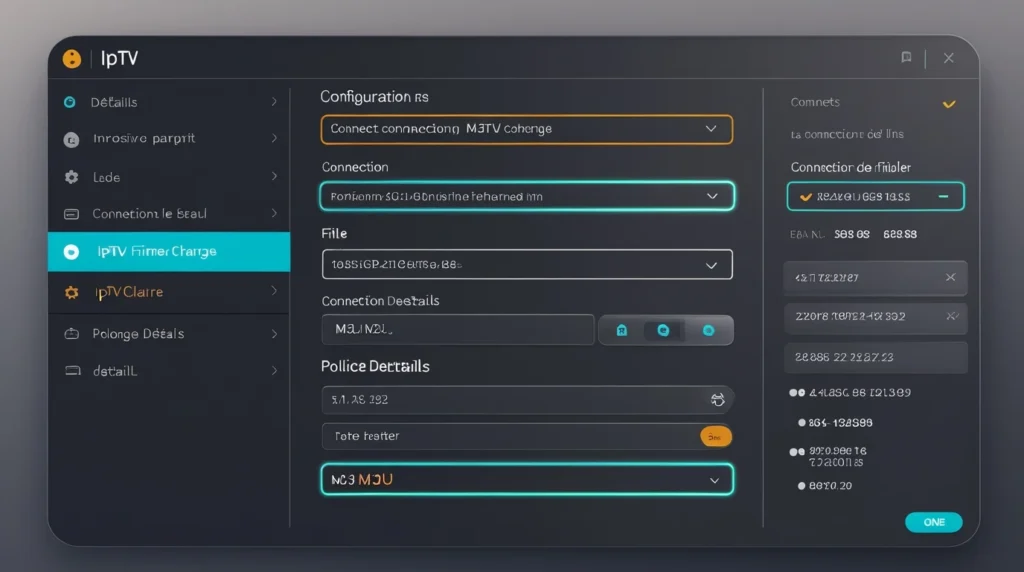Open the Inrosive parprit sidebar item

click(x=169, y=138)
